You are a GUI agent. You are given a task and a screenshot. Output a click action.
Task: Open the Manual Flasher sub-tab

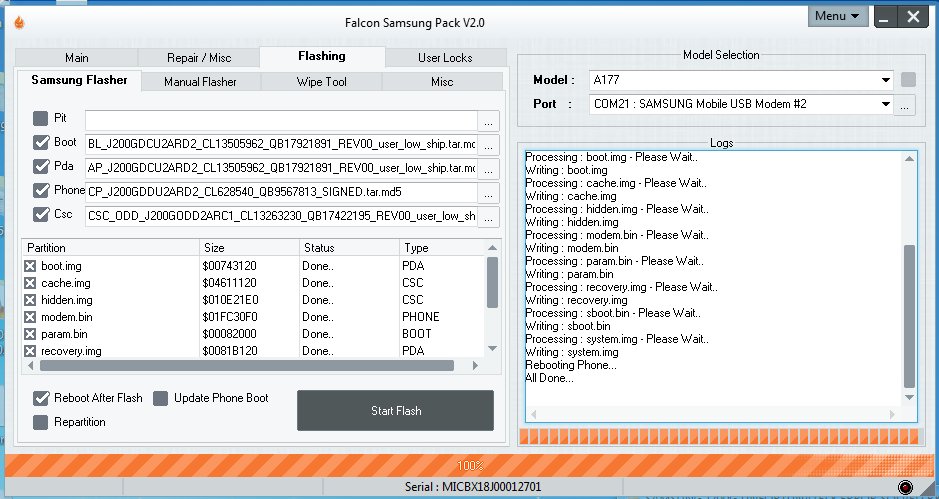200,82
